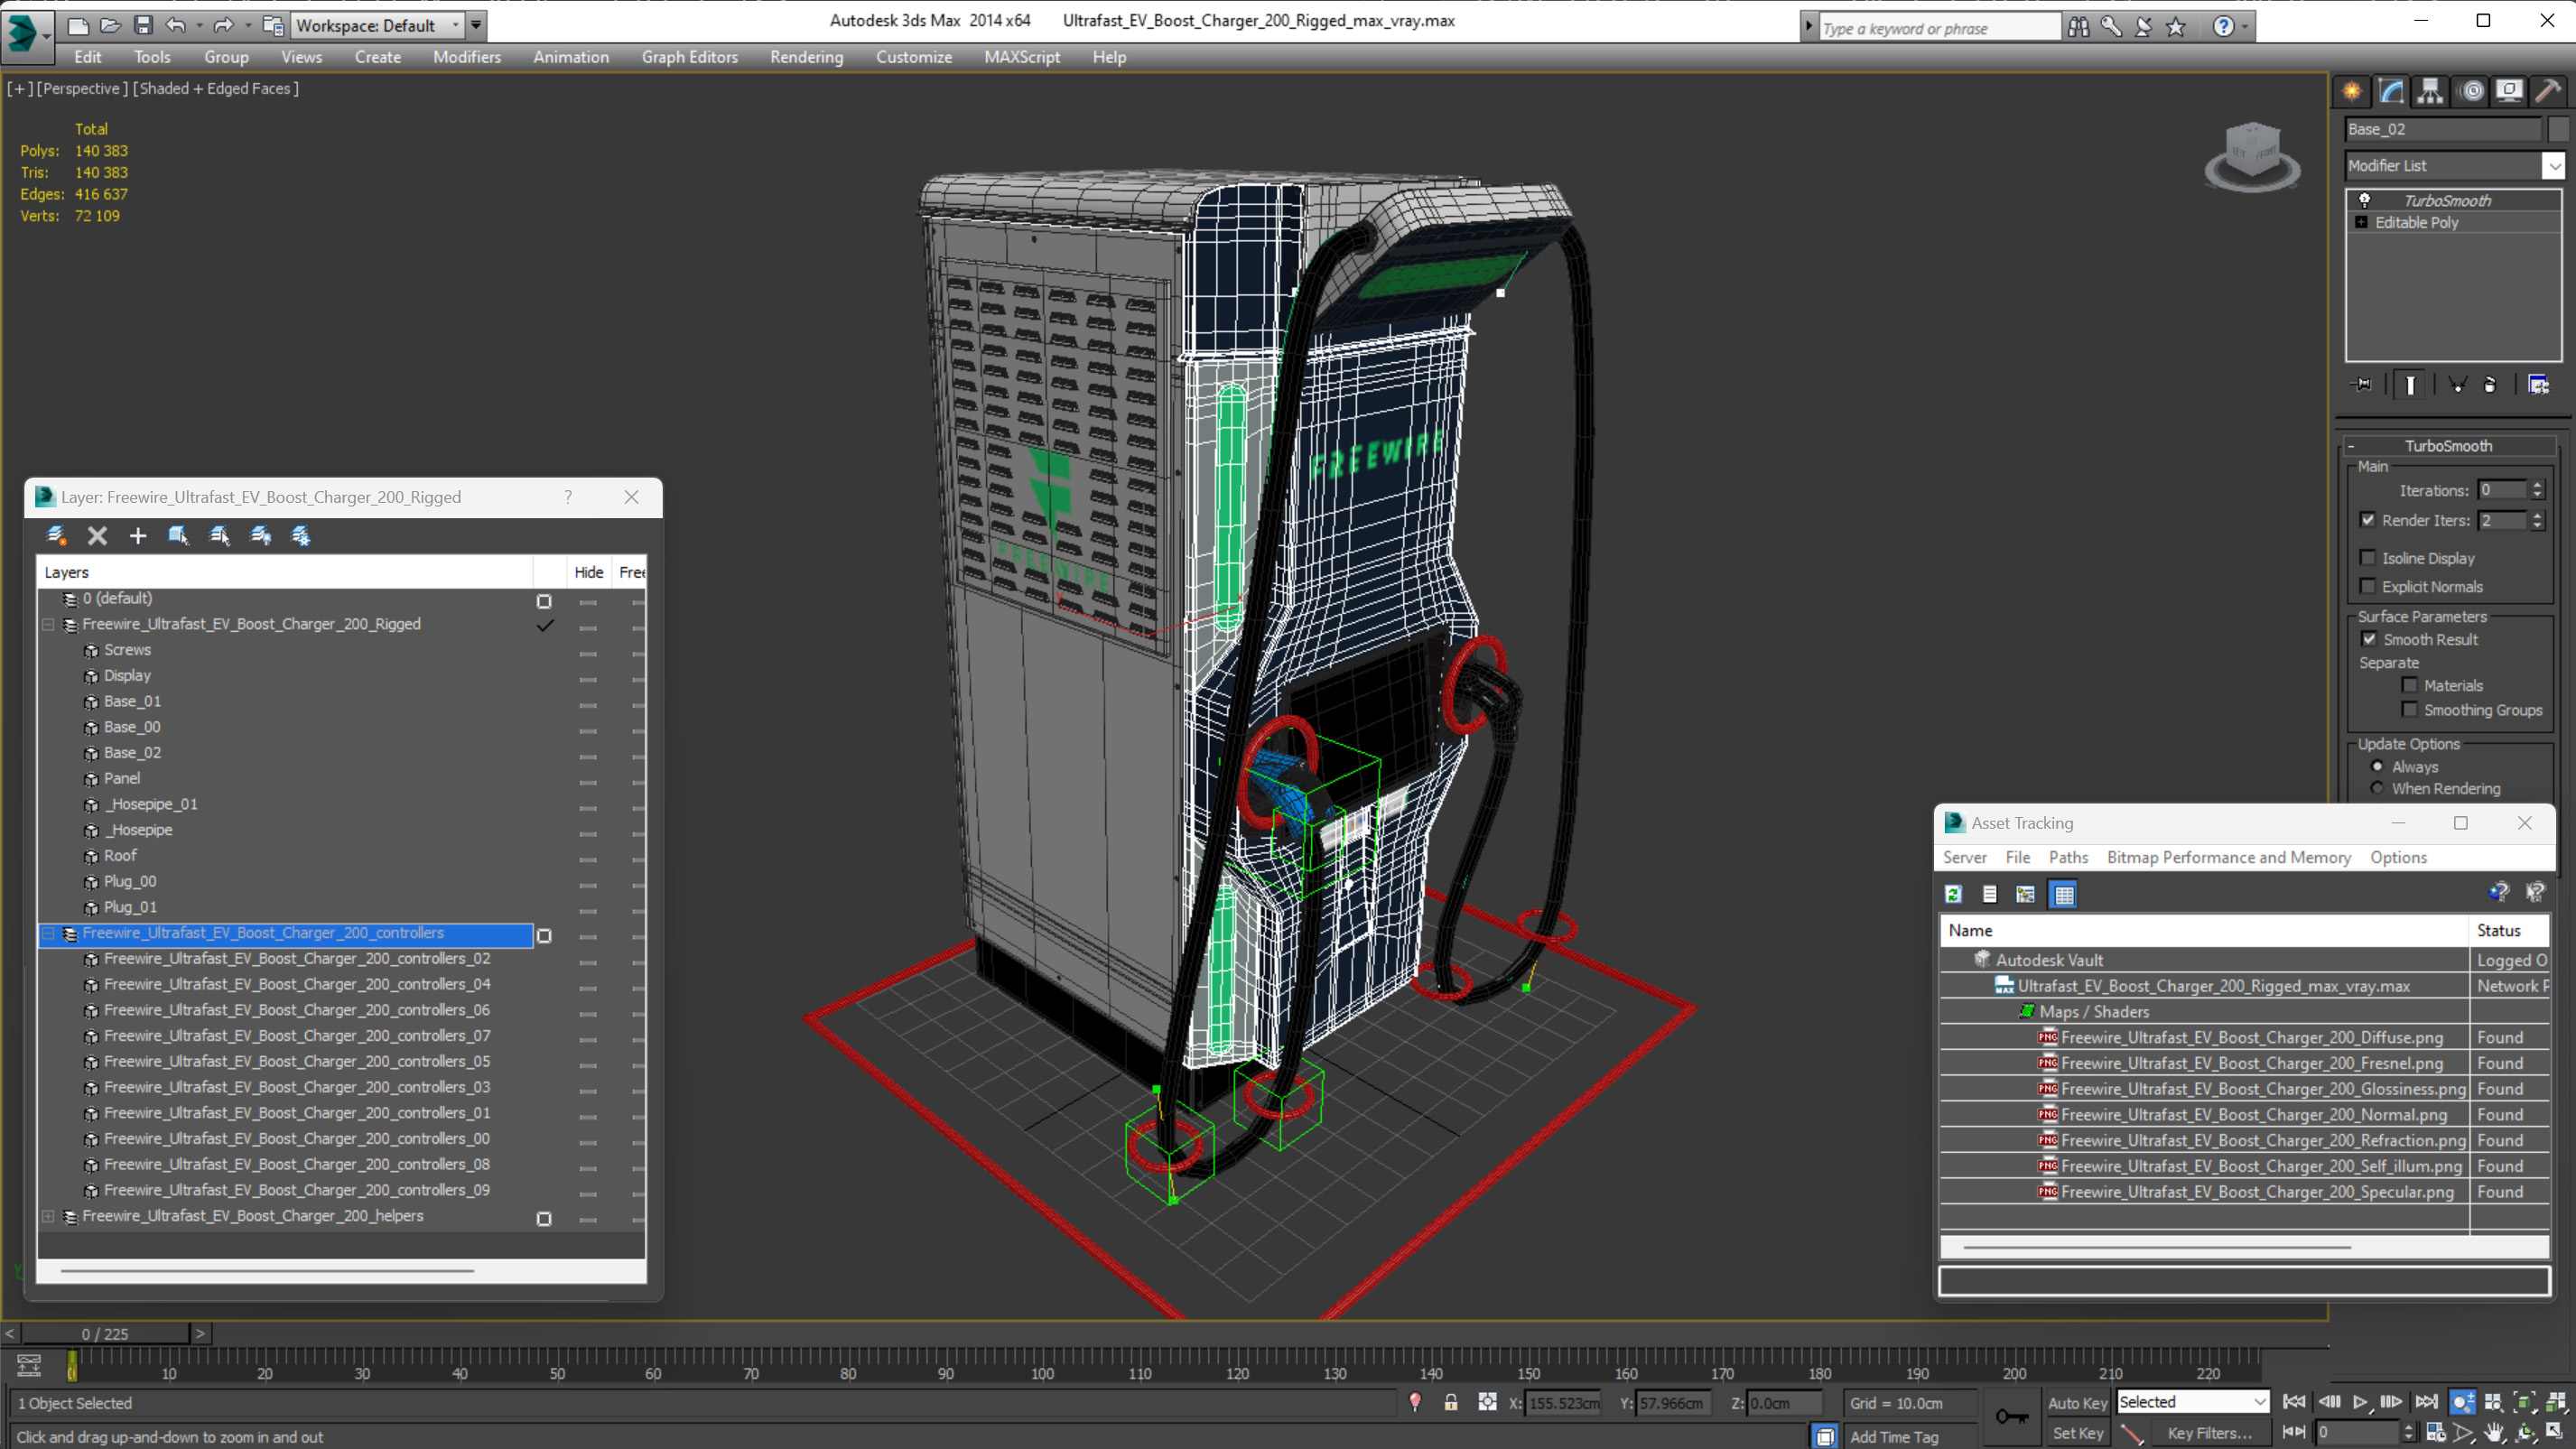Screen dimensions: 2576x1449
Task: Refresh the Asset Tracking list
Action: point(1953,894)
